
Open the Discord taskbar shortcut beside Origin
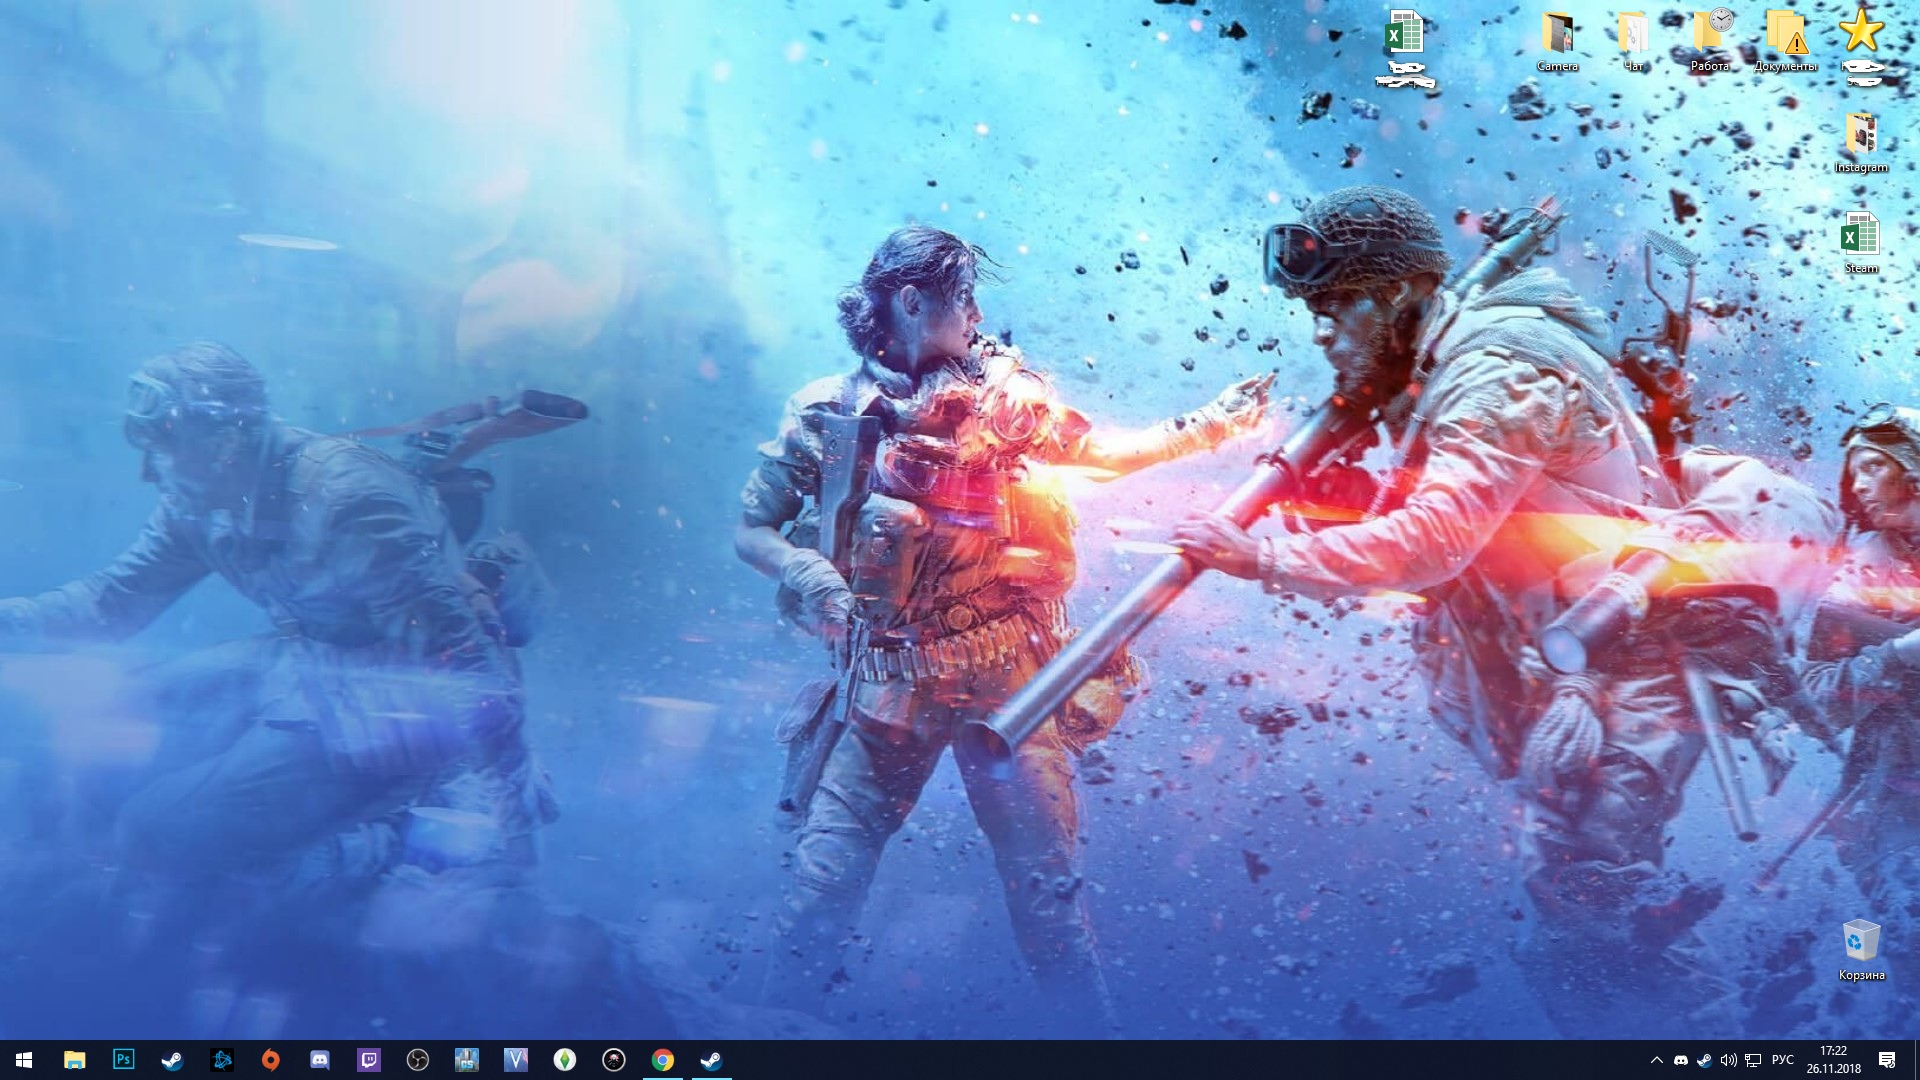320,1060
